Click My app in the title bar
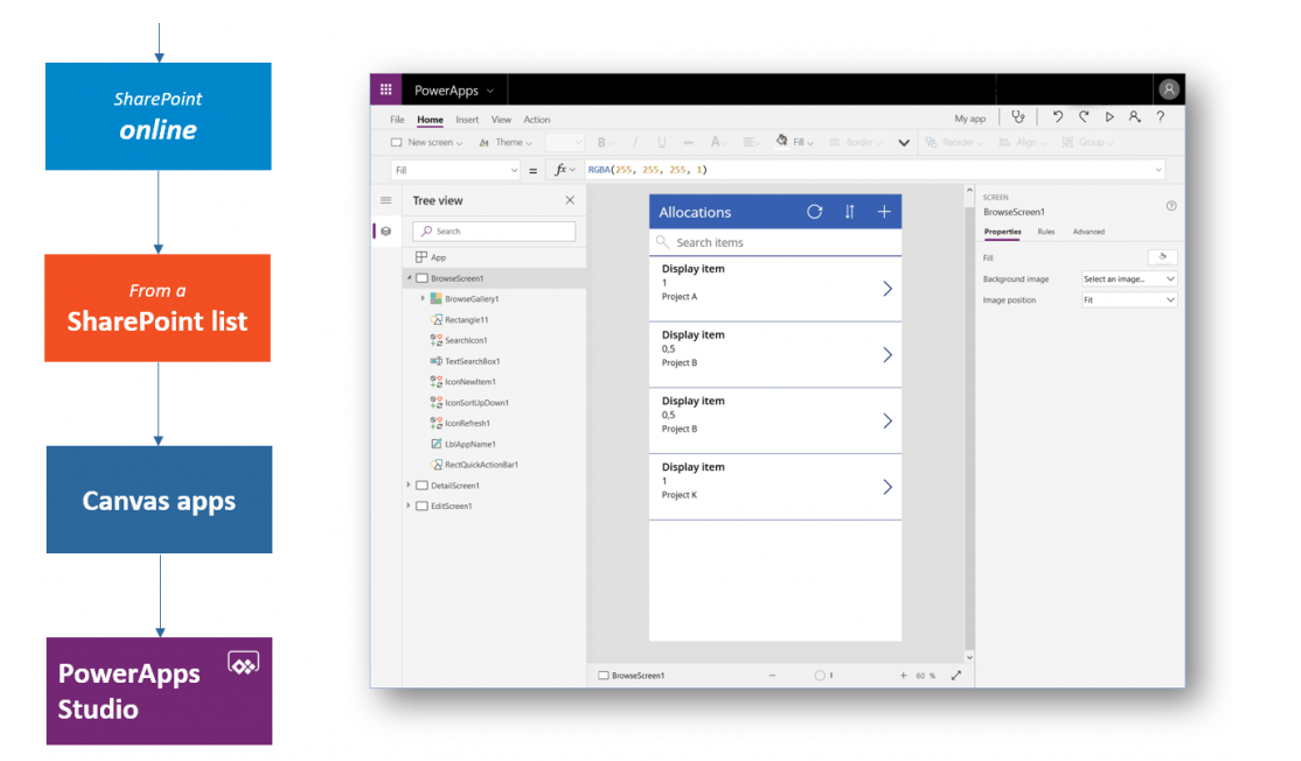1301x761 pixels. 969,119
